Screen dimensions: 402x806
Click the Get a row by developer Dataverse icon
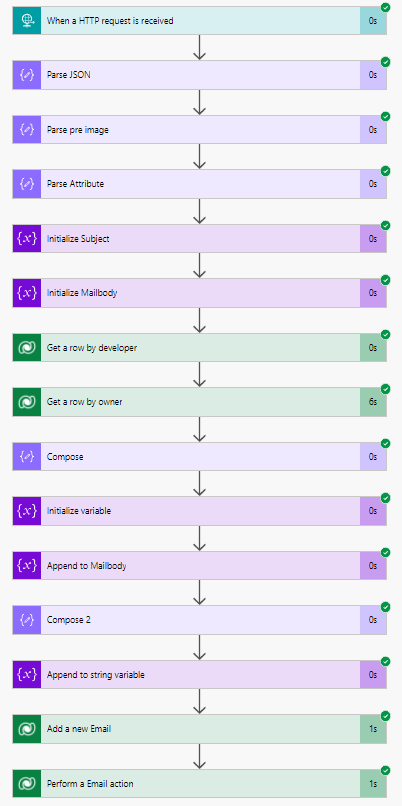pos(27,347)
